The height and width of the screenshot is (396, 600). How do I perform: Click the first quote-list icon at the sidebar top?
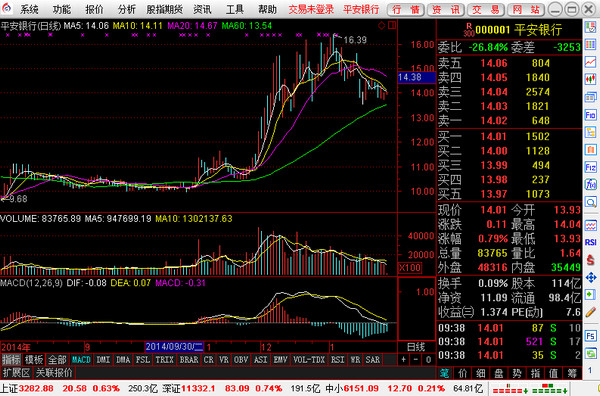tap(590, 27)
